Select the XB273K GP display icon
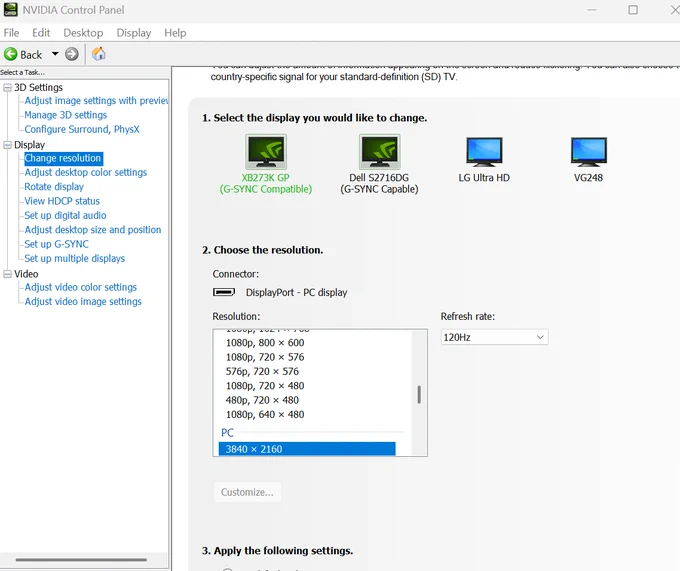 click(266, 152)
